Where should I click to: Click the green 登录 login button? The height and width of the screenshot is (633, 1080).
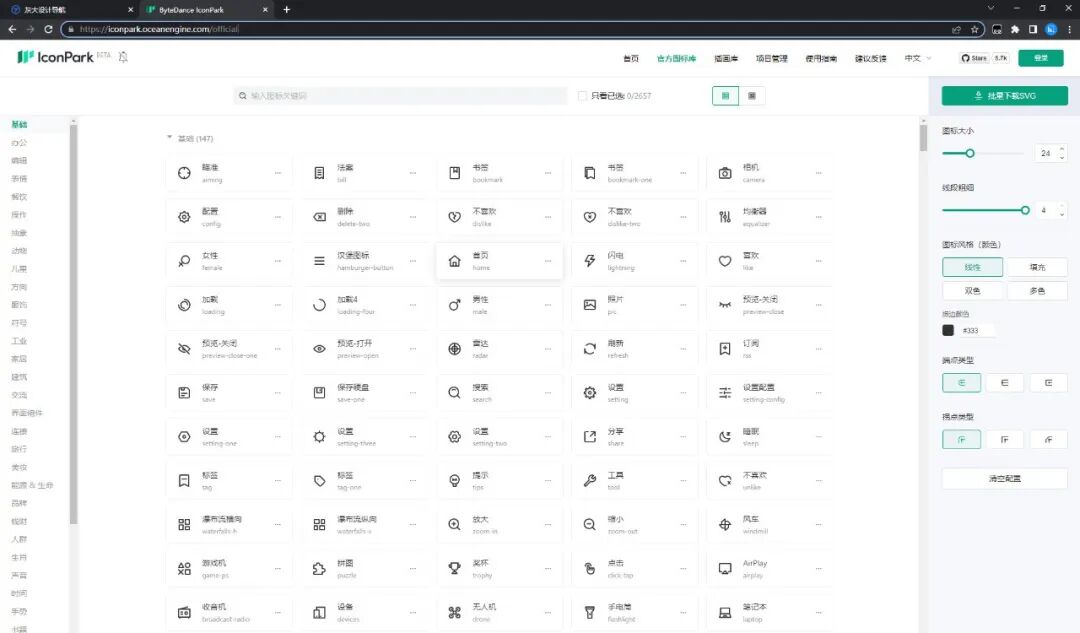coord(1041,58)
